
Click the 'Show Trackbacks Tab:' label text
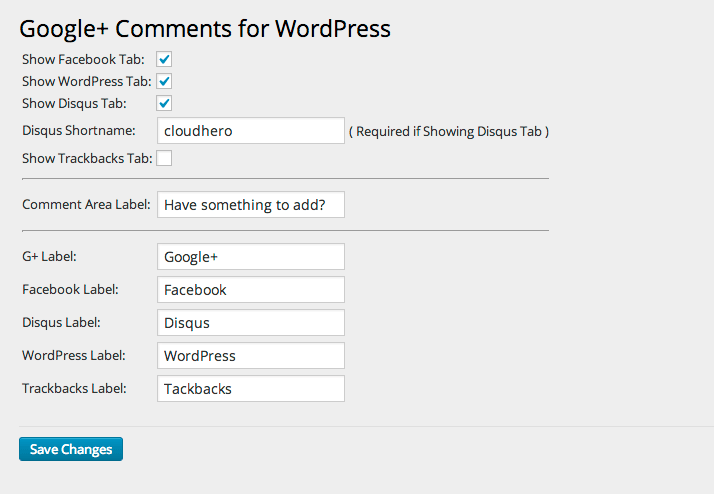(87, 158)
